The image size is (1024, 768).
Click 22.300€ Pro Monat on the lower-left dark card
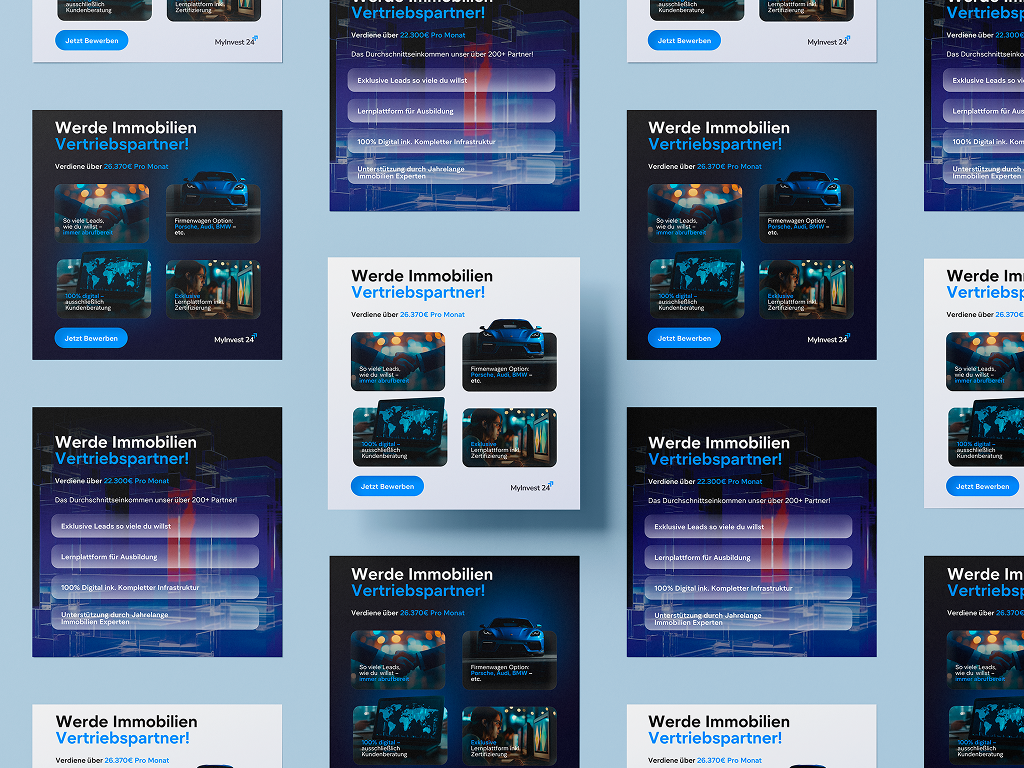[136, 481]
